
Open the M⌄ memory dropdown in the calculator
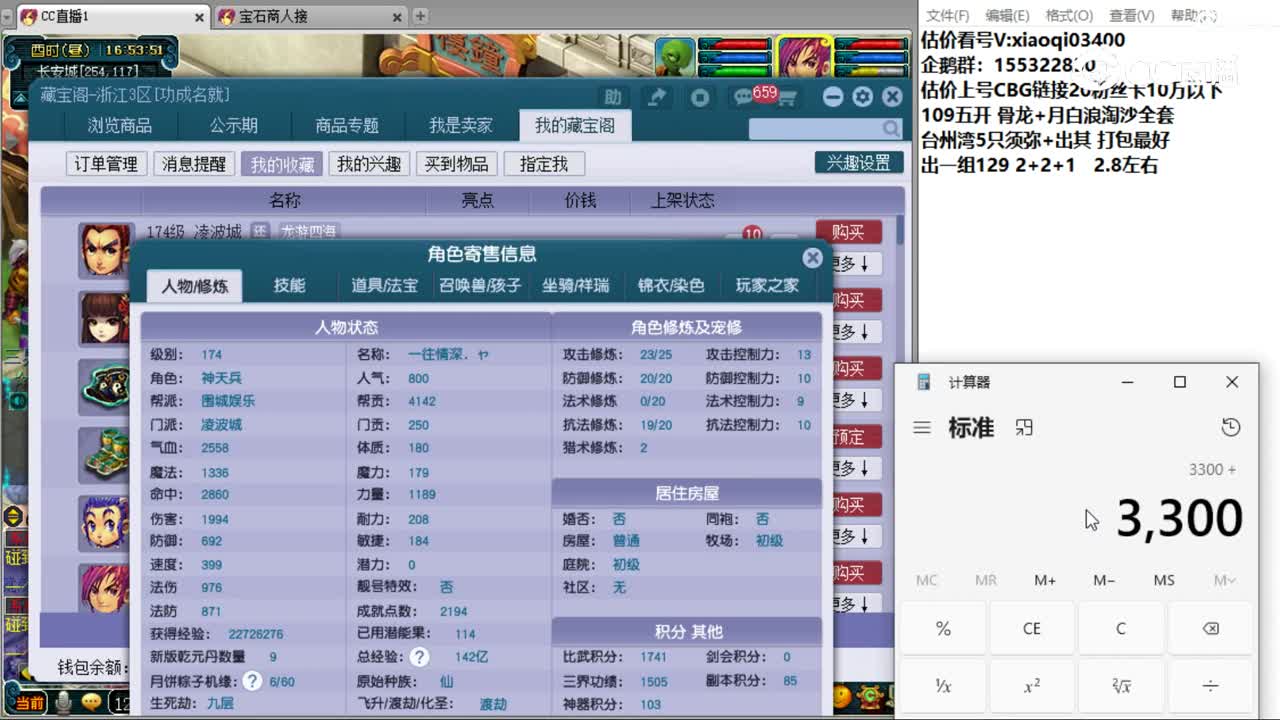(1222, 580)
